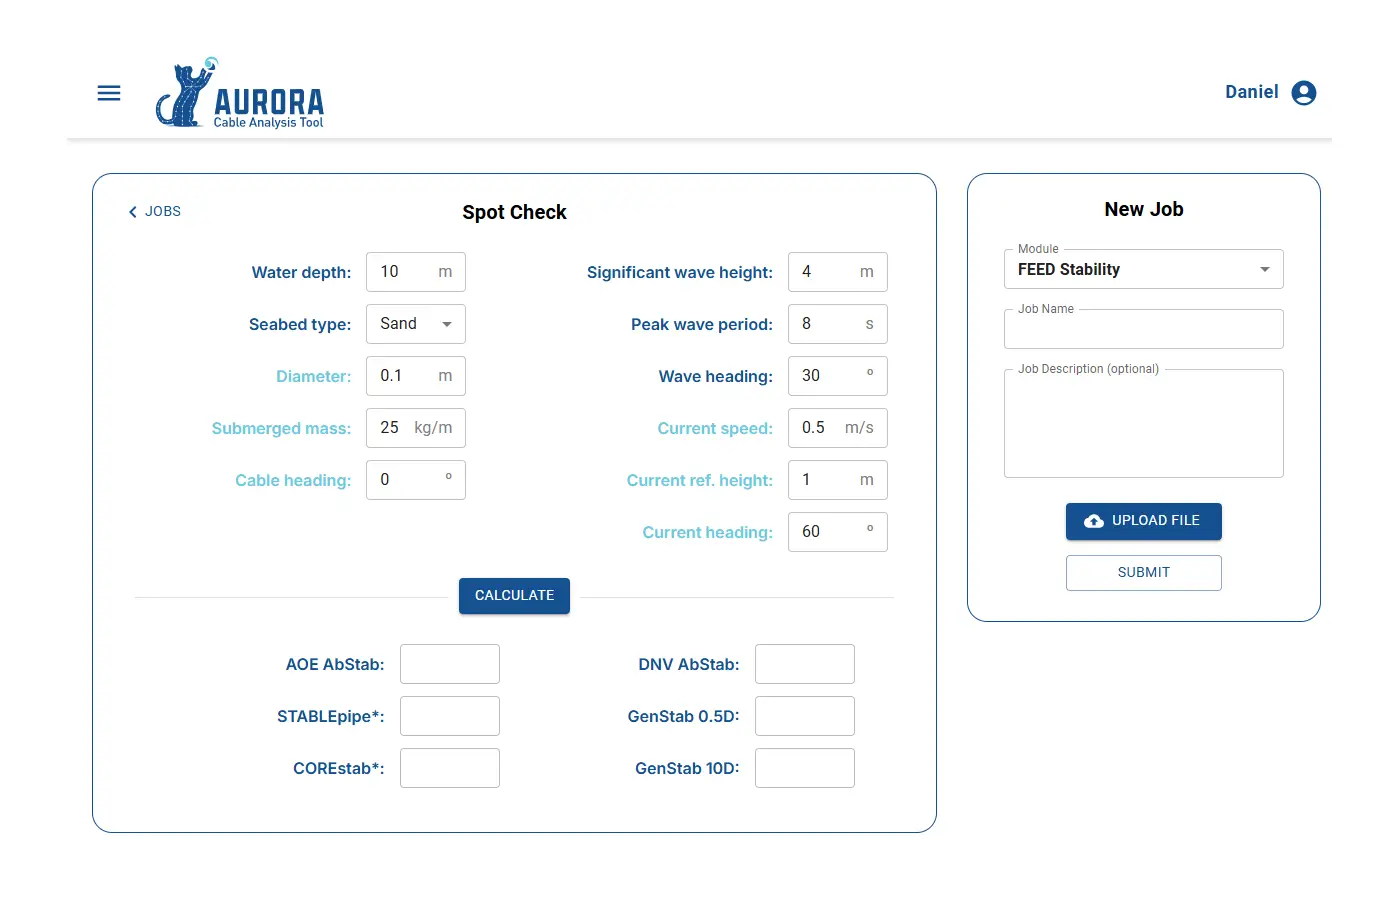This screenshot has height=900, width=1400.
Task: Click the Job Description text area
Action: (1143, 425)
